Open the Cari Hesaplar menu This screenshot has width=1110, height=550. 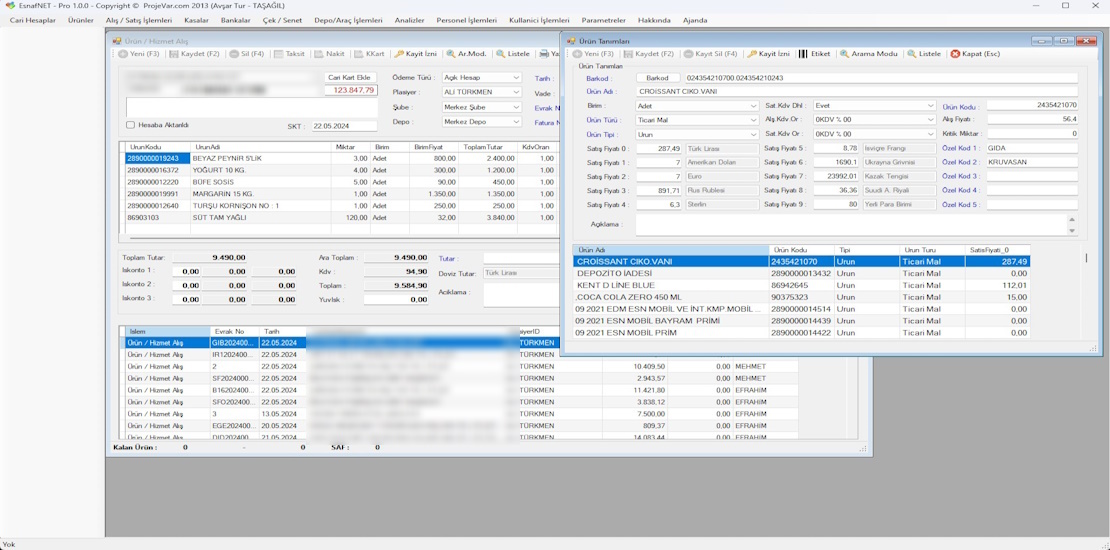33,21
